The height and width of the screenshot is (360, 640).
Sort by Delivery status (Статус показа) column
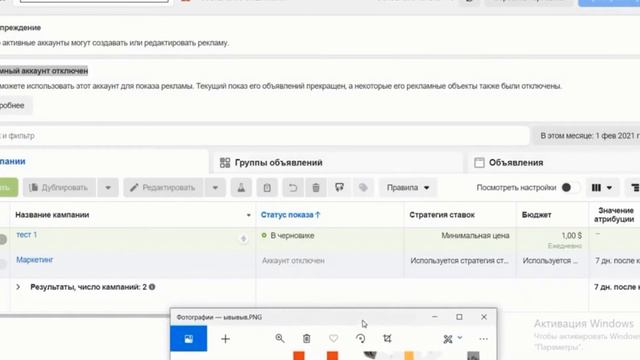click(290, 215)
